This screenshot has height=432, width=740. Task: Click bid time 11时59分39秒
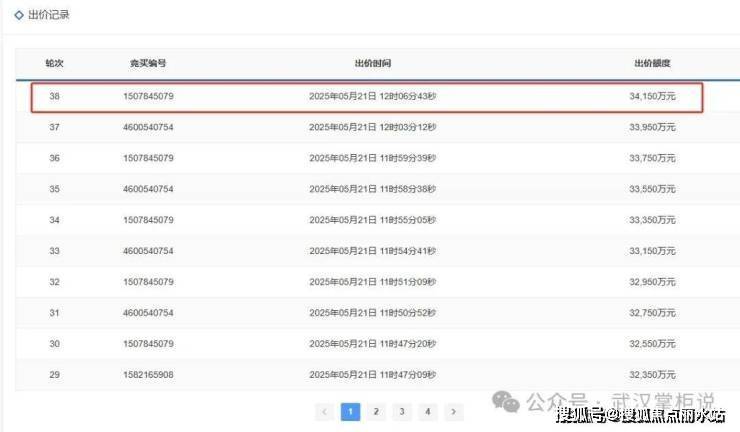[408, 158]
